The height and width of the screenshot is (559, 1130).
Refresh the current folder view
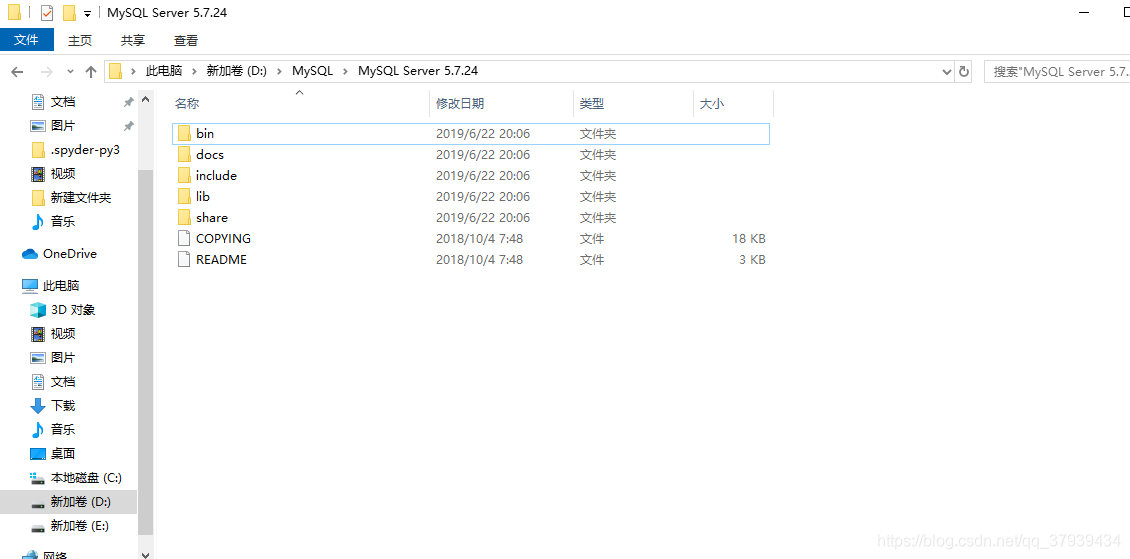point(964,71)
